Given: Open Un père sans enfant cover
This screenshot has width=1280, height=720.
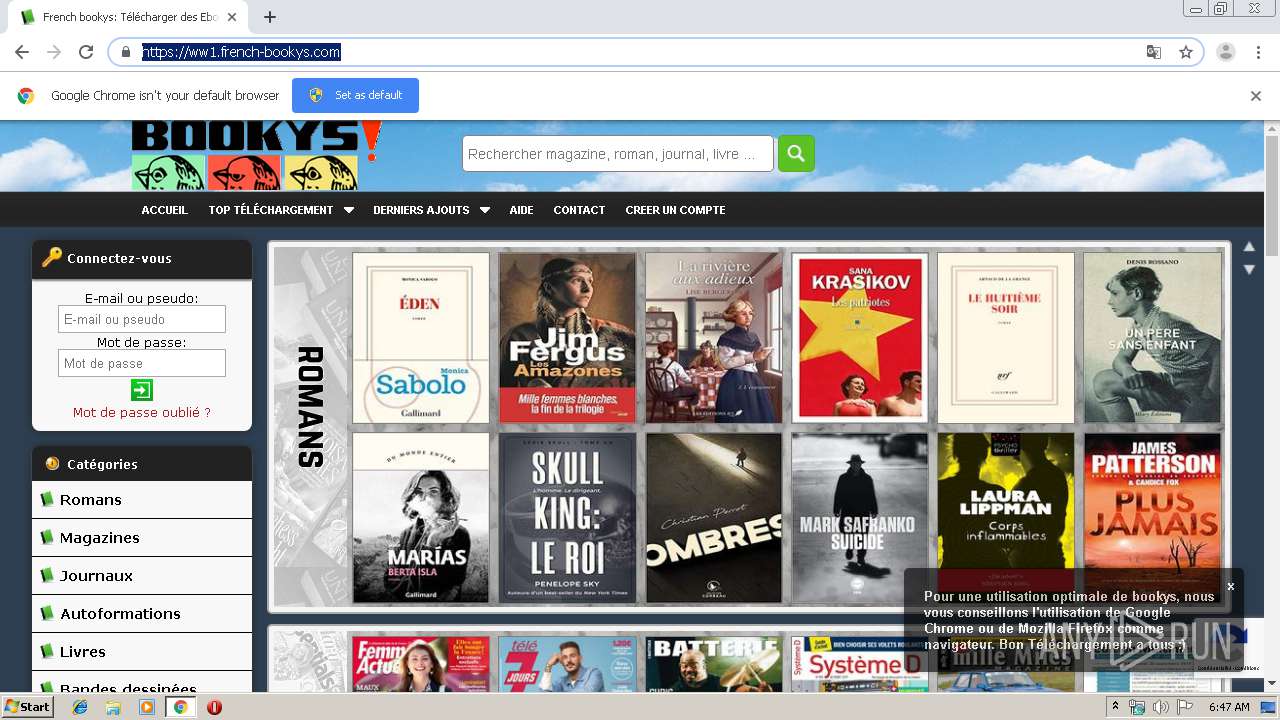Looking at the screenshot, I should (1152, 338).
